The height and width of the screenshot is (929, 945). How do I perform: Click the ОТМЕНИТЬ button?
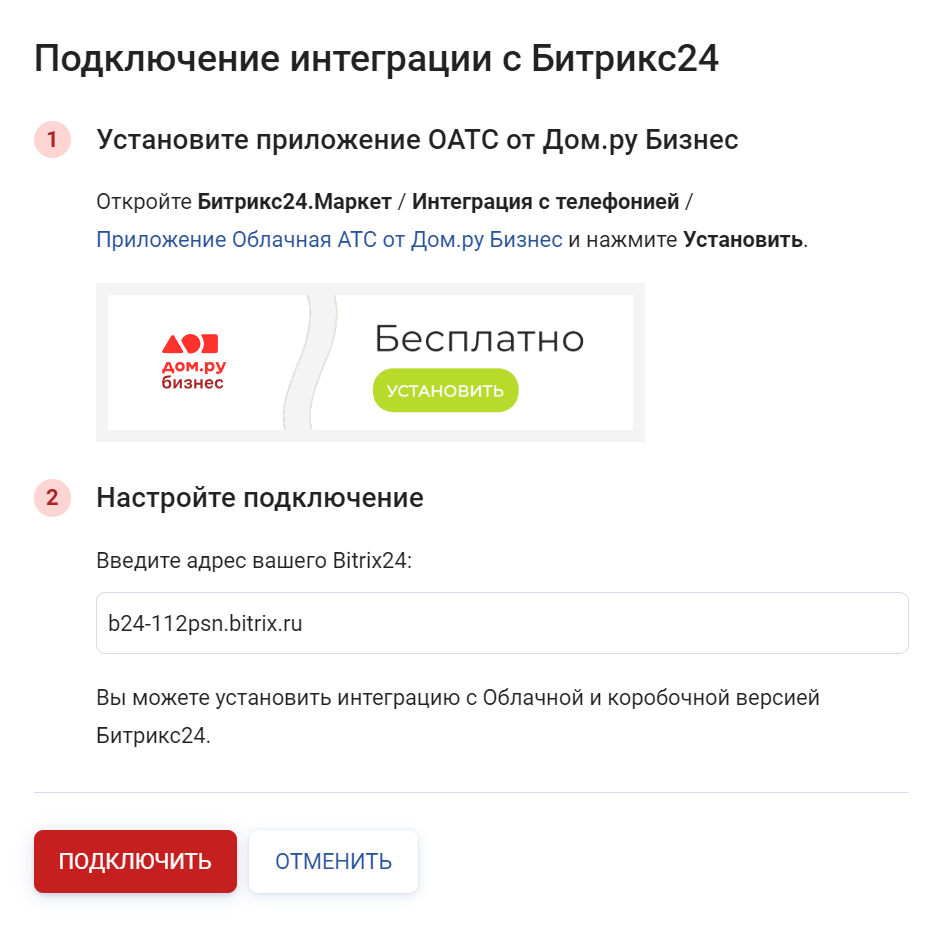[x=333, y=861]
